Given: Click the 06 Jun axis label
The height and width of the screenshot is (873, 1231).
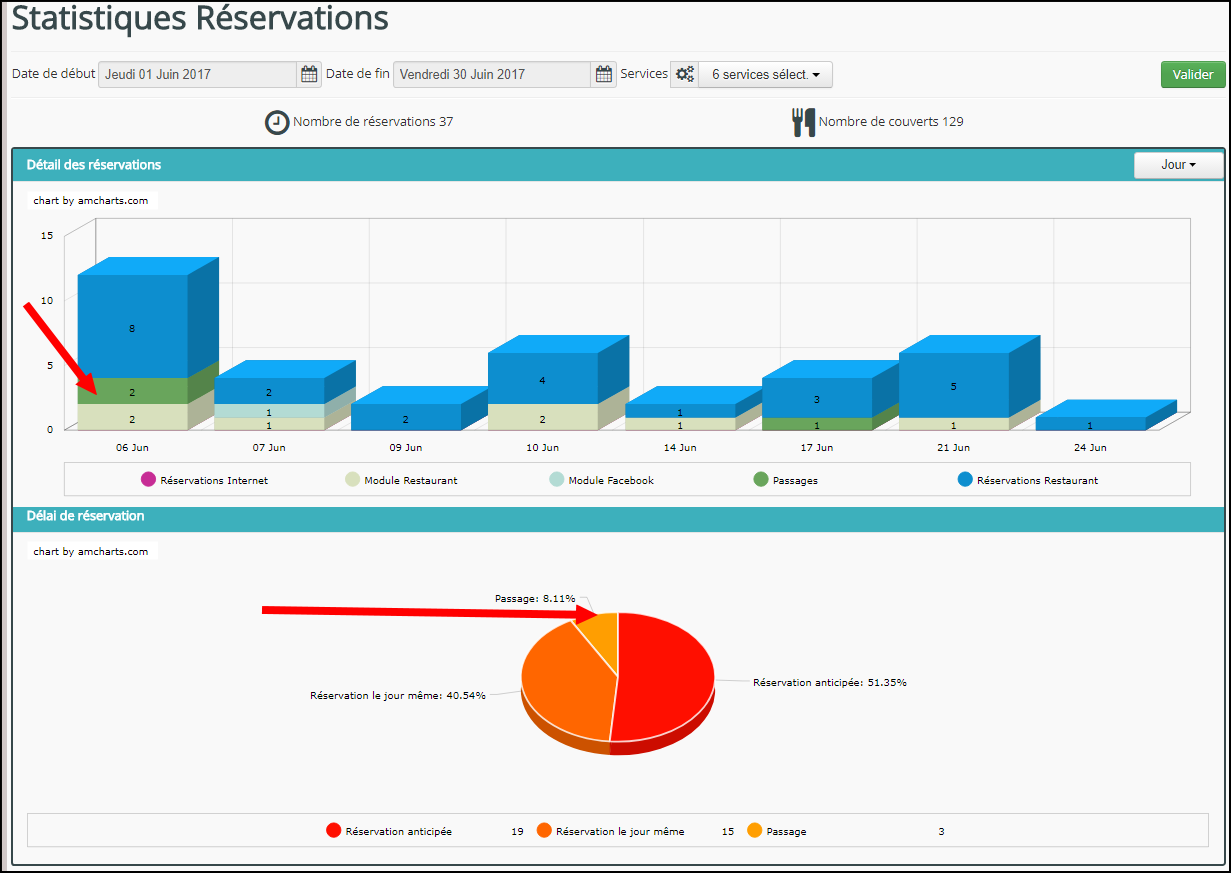Looking at the screenshot, I should pyautogui.click(x=132, y=448).
